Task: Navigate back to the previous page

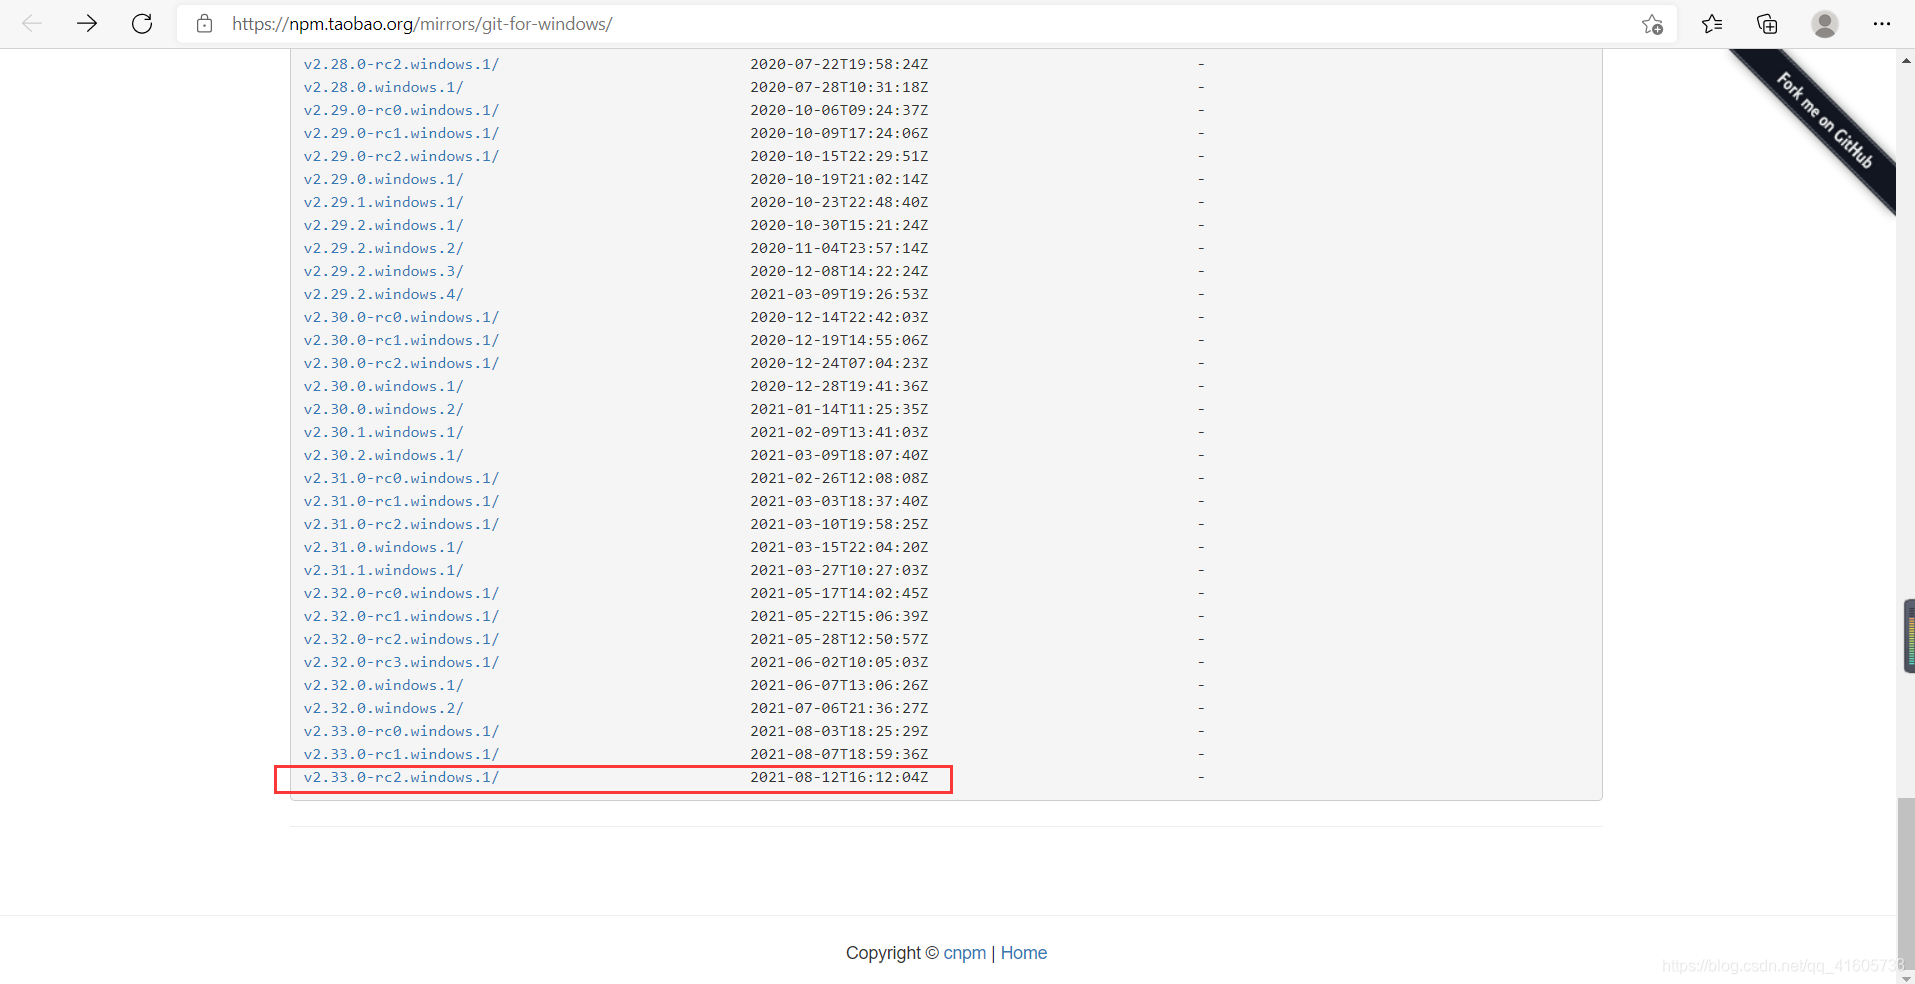Action: point(32,23)
